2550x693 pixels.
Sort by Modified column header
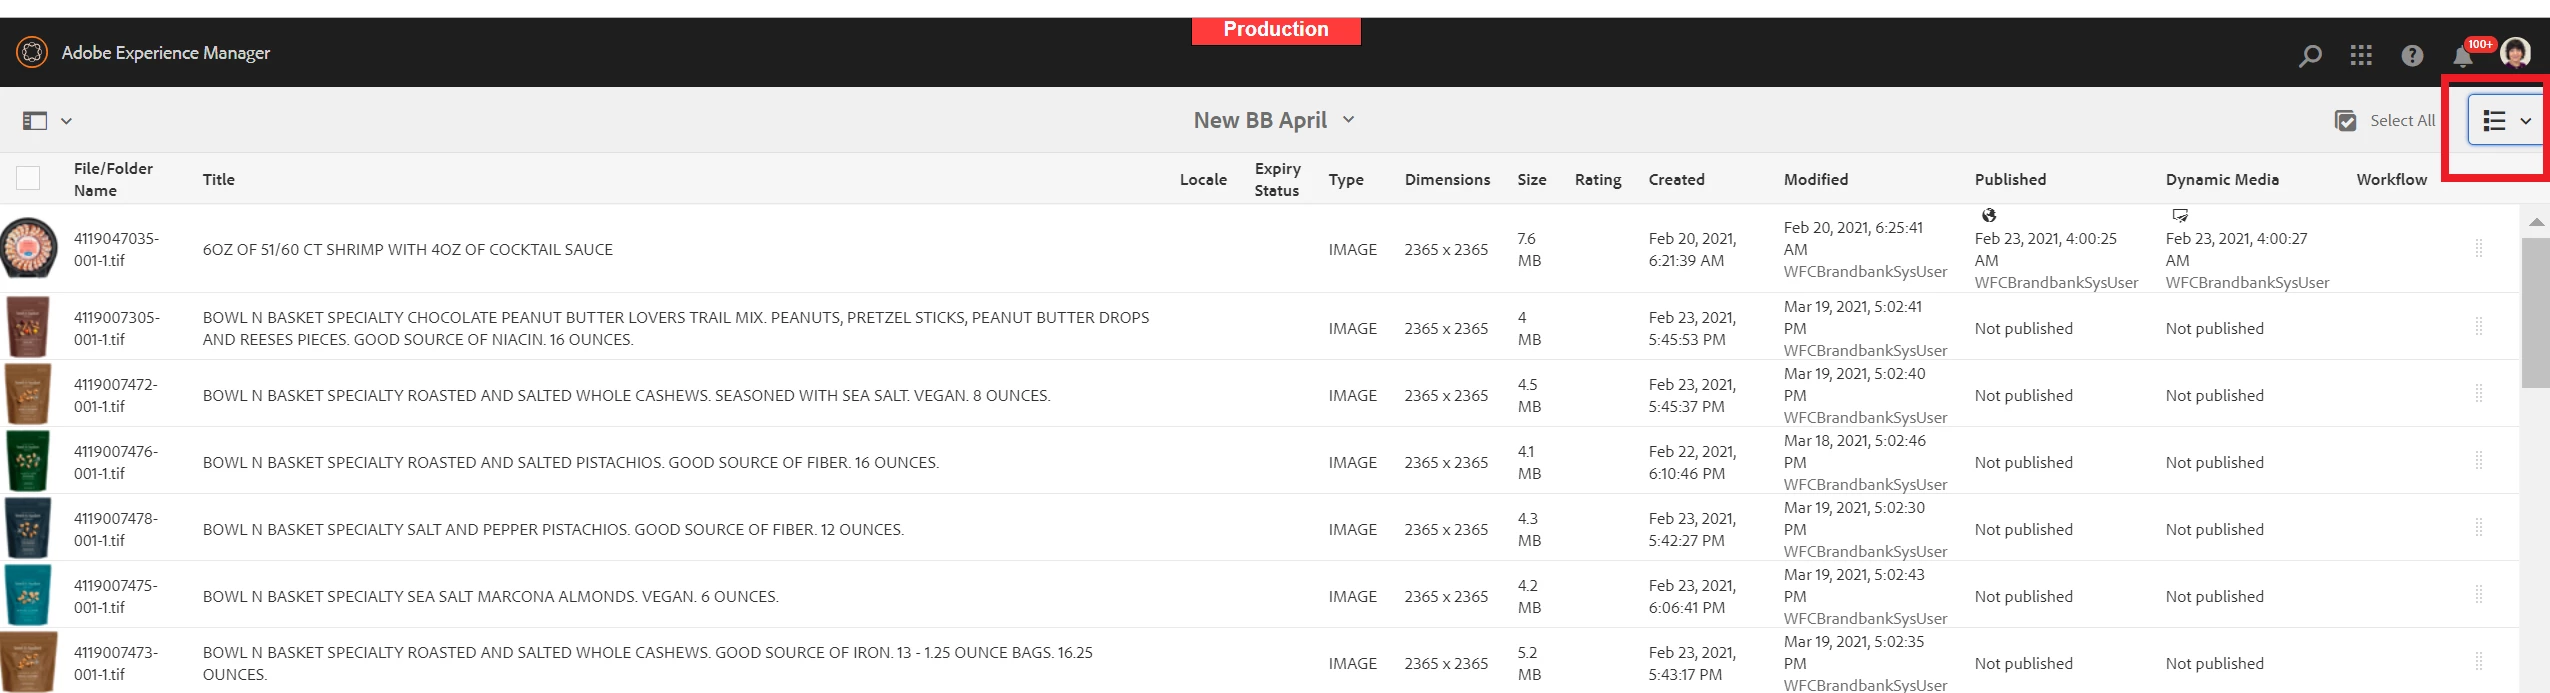[x=1816, y=179]
